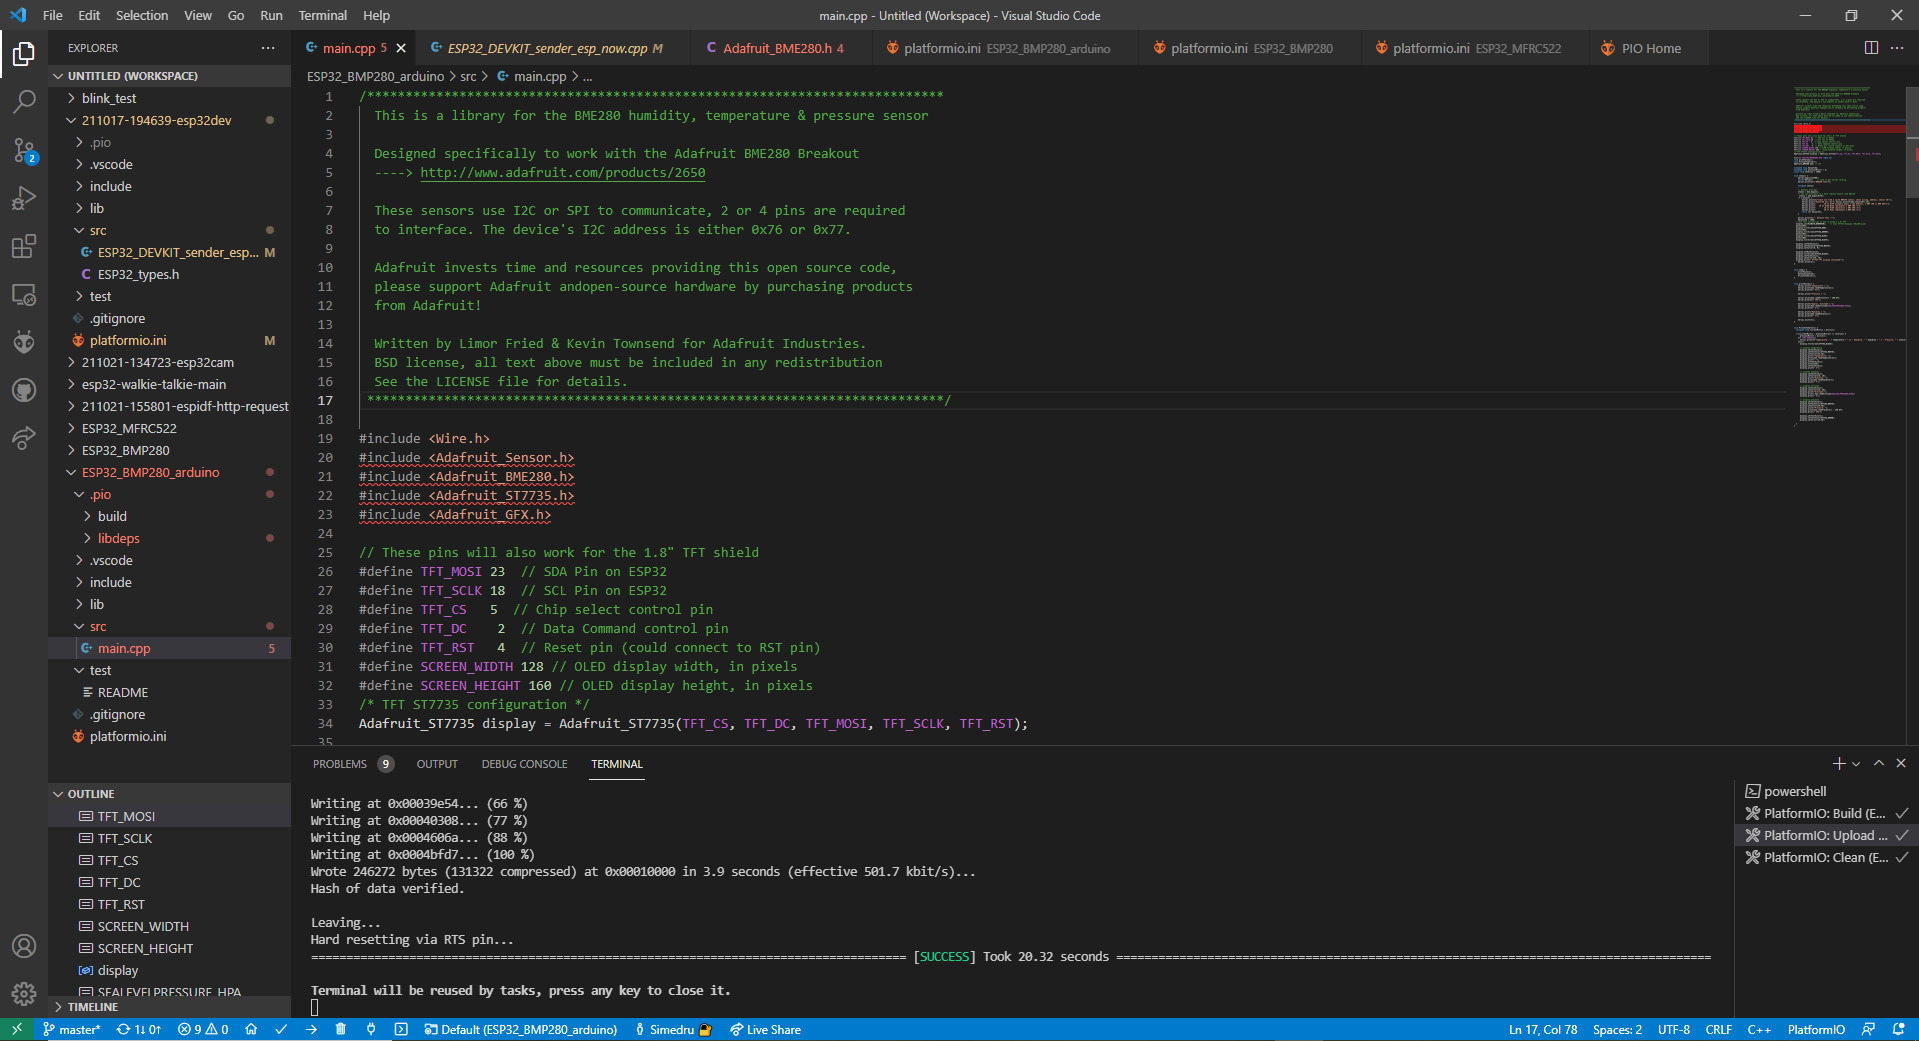Click PlatformIO Clean trash icon in status bar
Screen dimensions: 1919x1041
(341, 1029)
